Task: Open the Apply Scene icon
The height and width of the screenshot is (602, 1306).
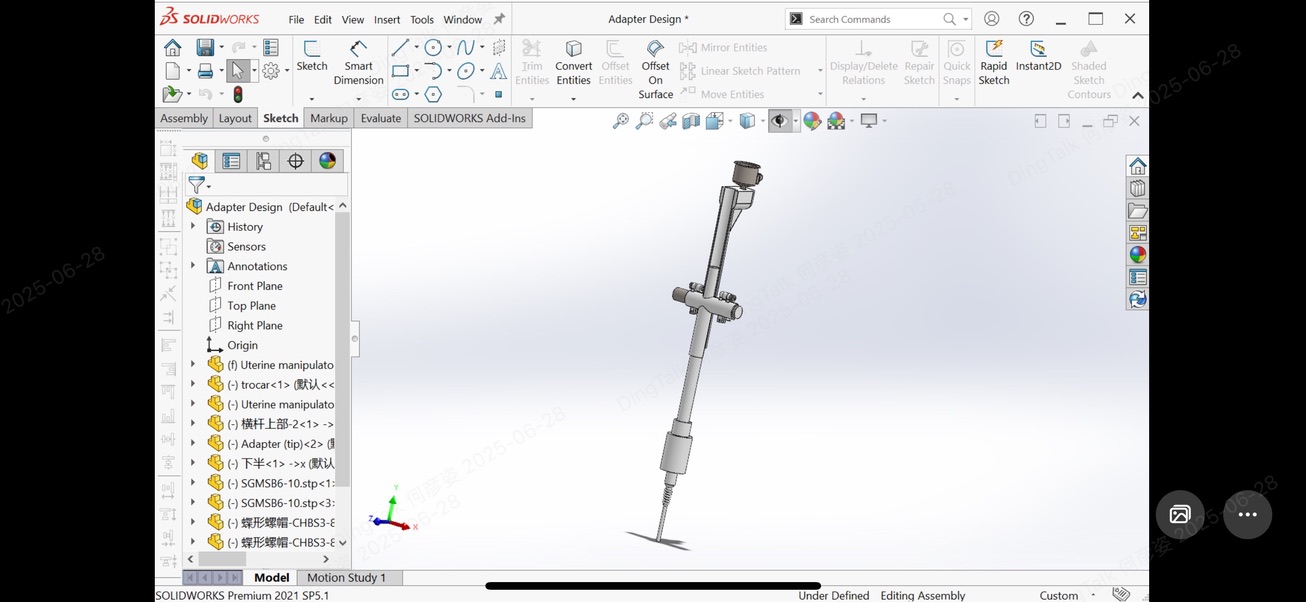Action: pos(836,121)
